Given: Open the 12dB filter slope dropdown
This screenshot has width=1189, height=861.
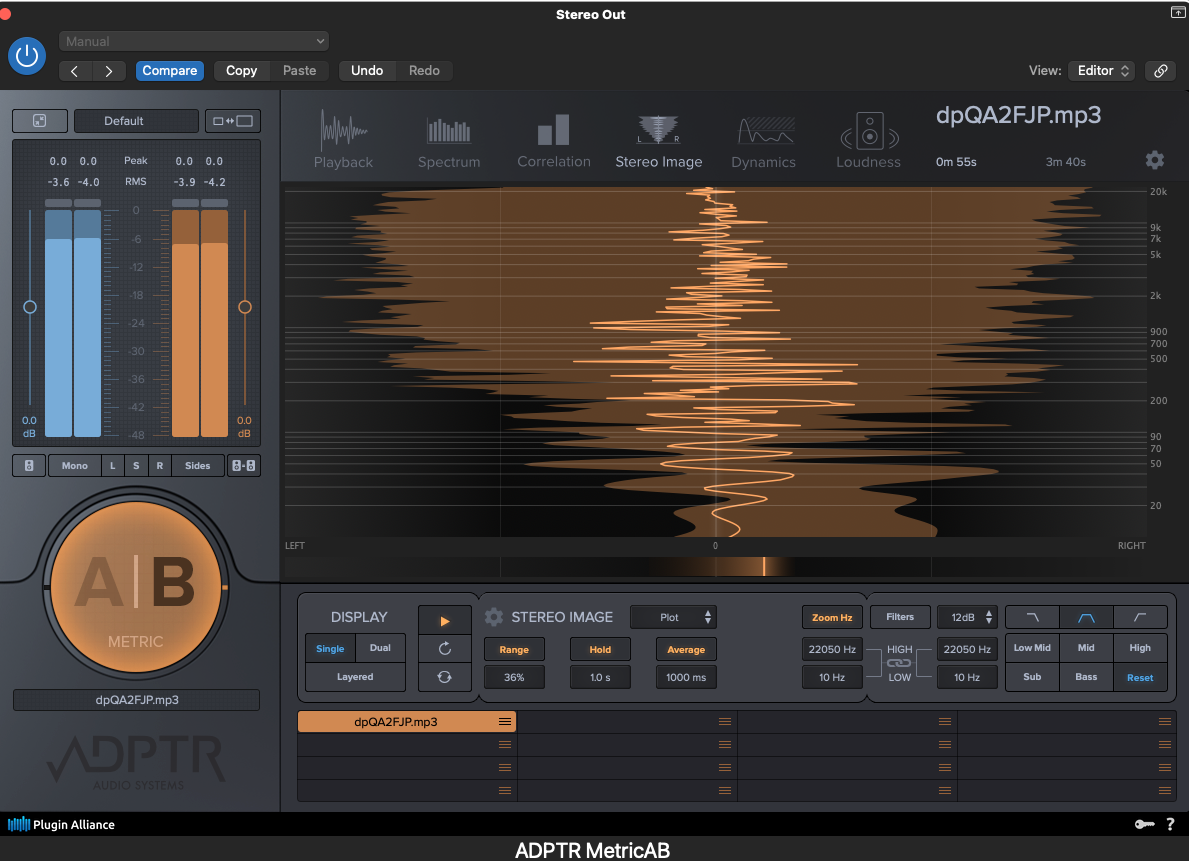Looking at the screenshot, I should tap(968, 617).
